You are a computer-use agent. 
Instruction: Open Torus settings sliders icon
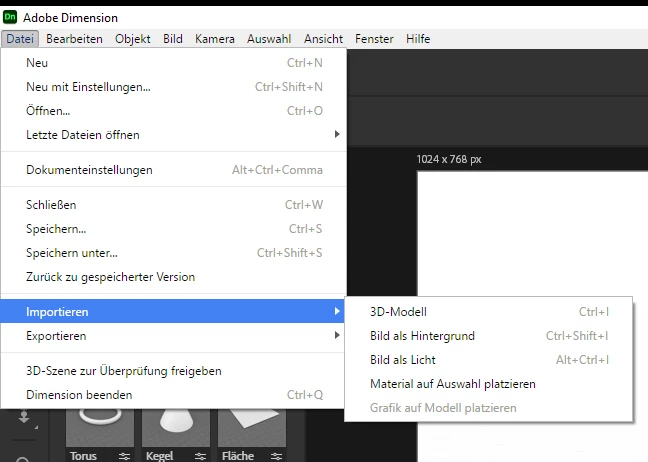(x=124, y=456)
